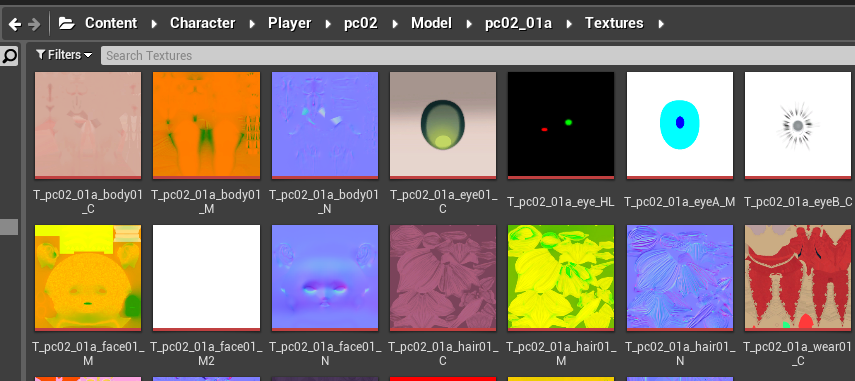
Task: Go back with the left arrow icon
Action: coord(15,24)
